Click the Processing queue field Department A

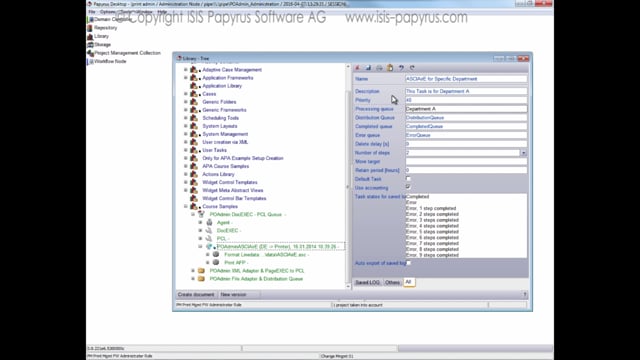click(466, 109)
